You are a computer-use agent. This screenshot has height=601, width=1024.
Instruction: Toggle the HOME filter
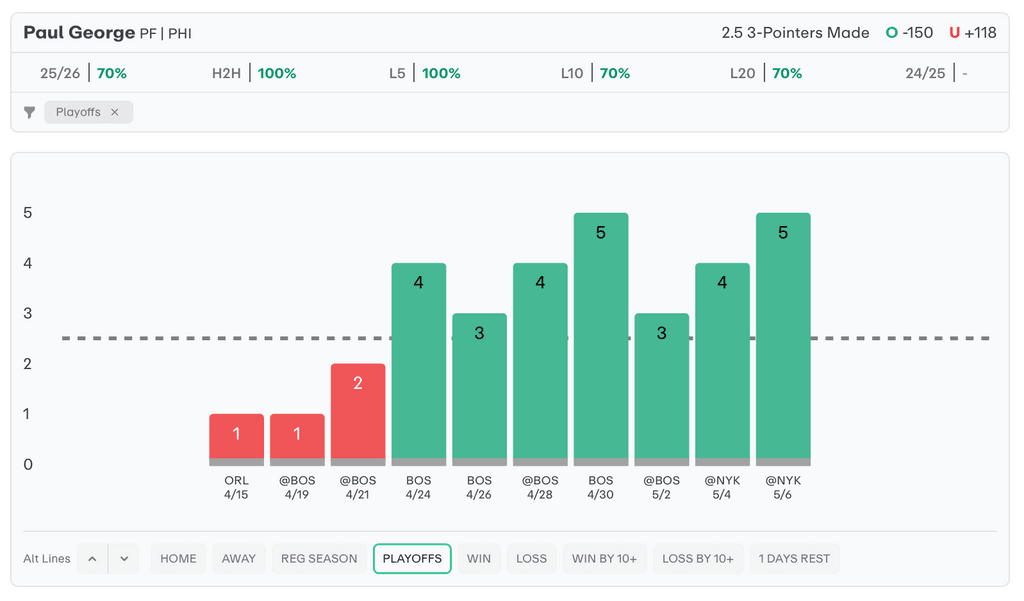(x=178, y=559)
